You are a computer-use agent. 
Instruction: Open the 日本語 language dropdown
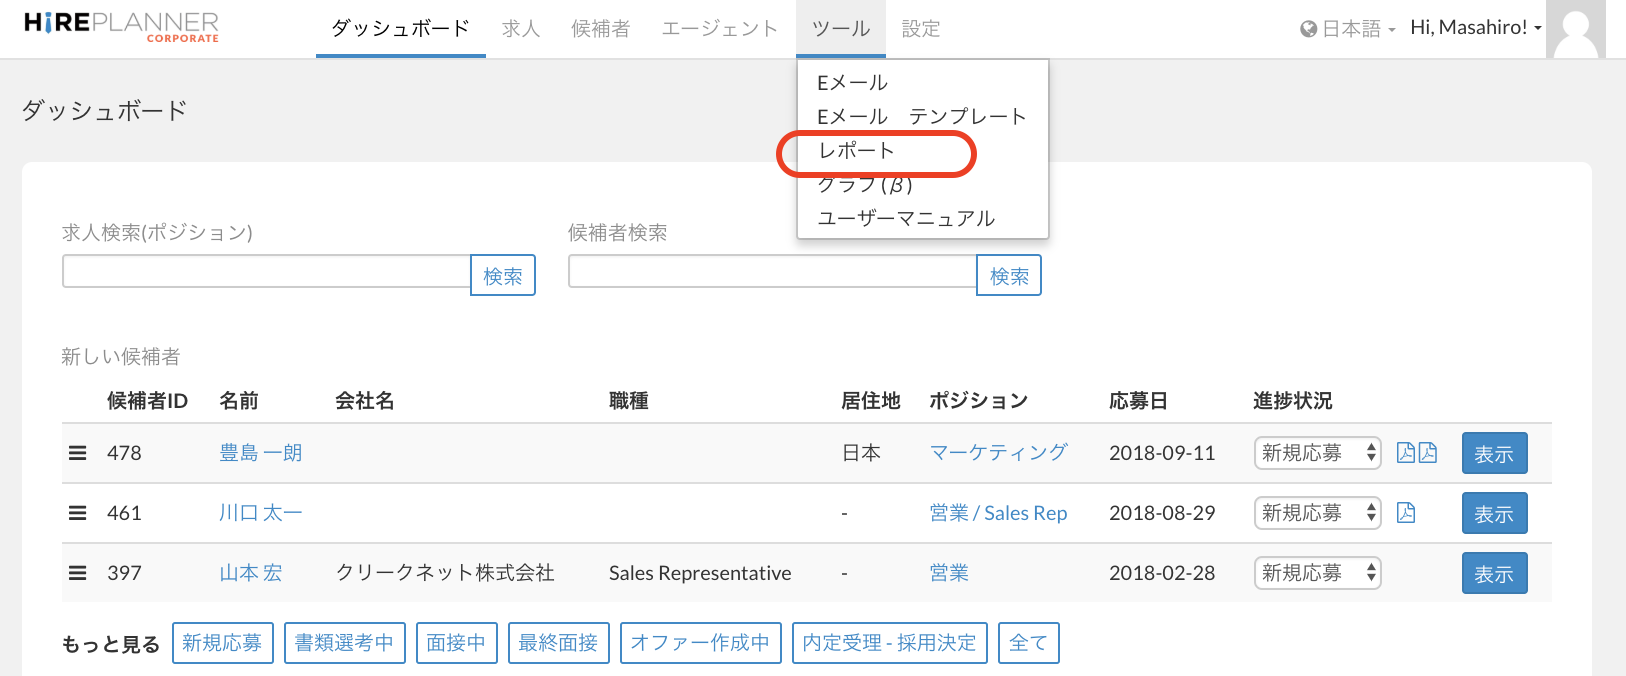[x=1348, y=29]
